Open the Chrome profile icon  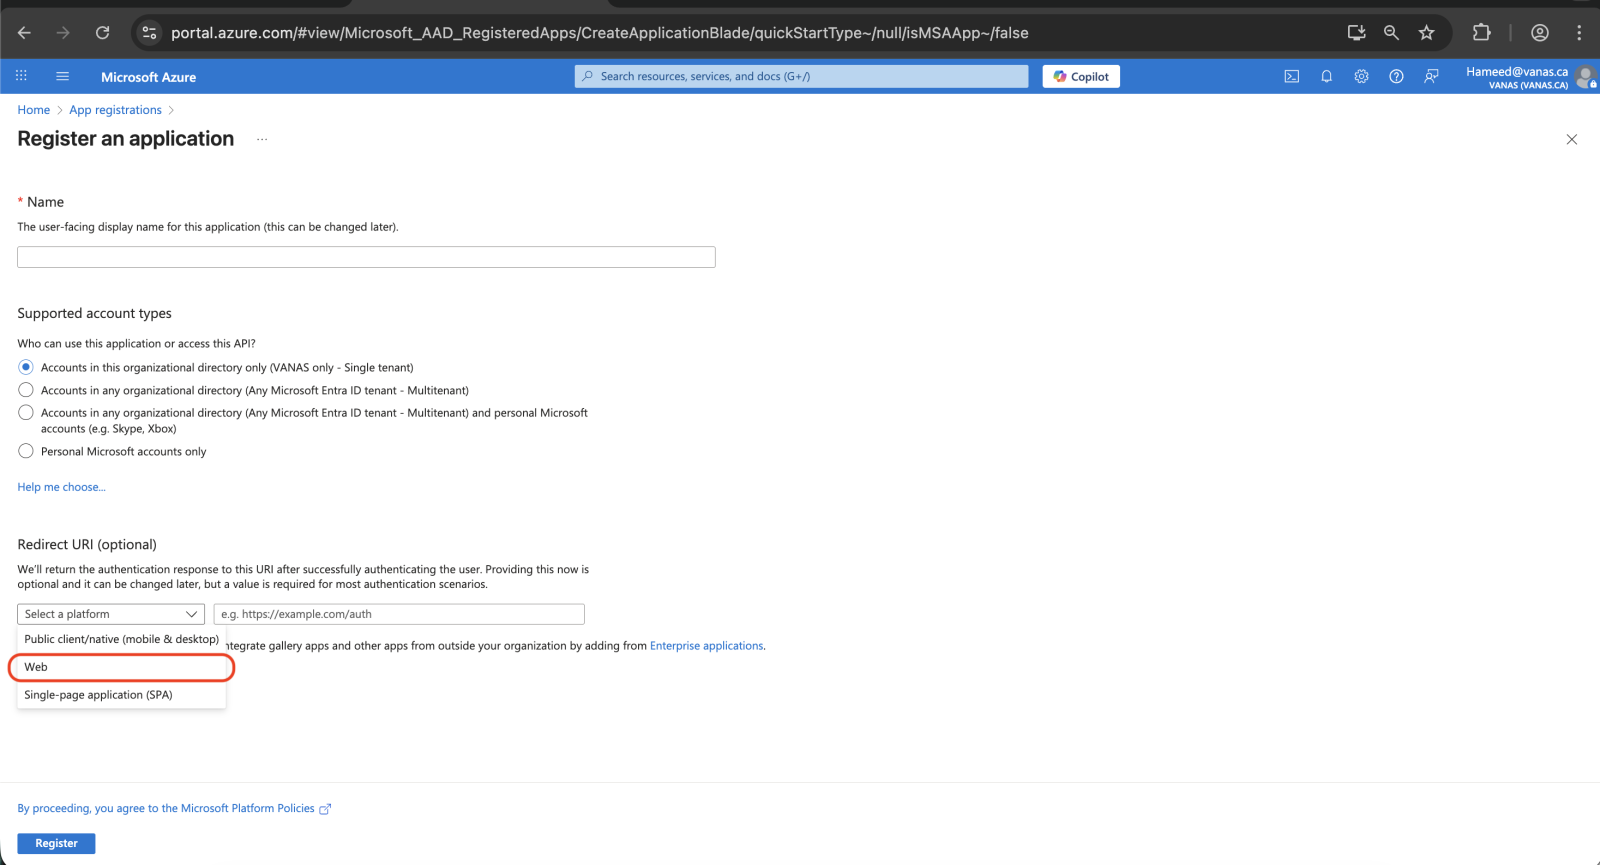click(1540, 33)
